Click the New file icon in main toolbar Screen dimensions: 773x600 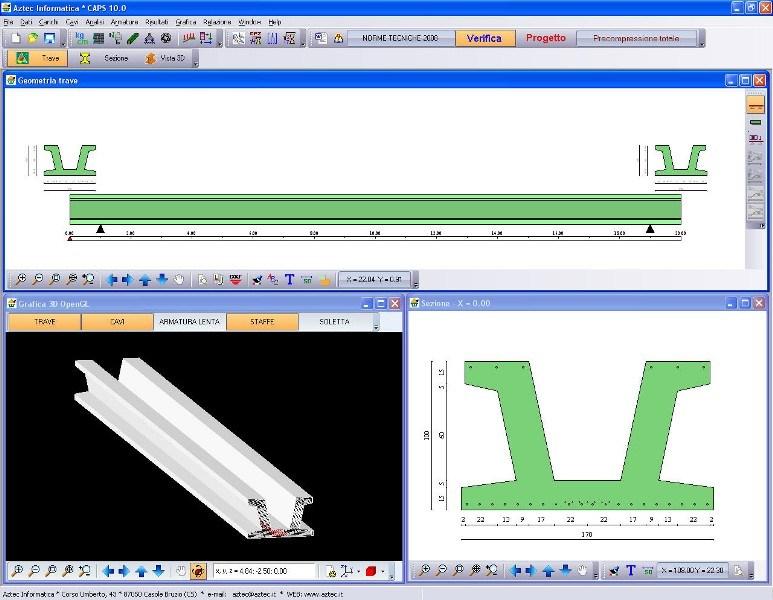(16, 39)
